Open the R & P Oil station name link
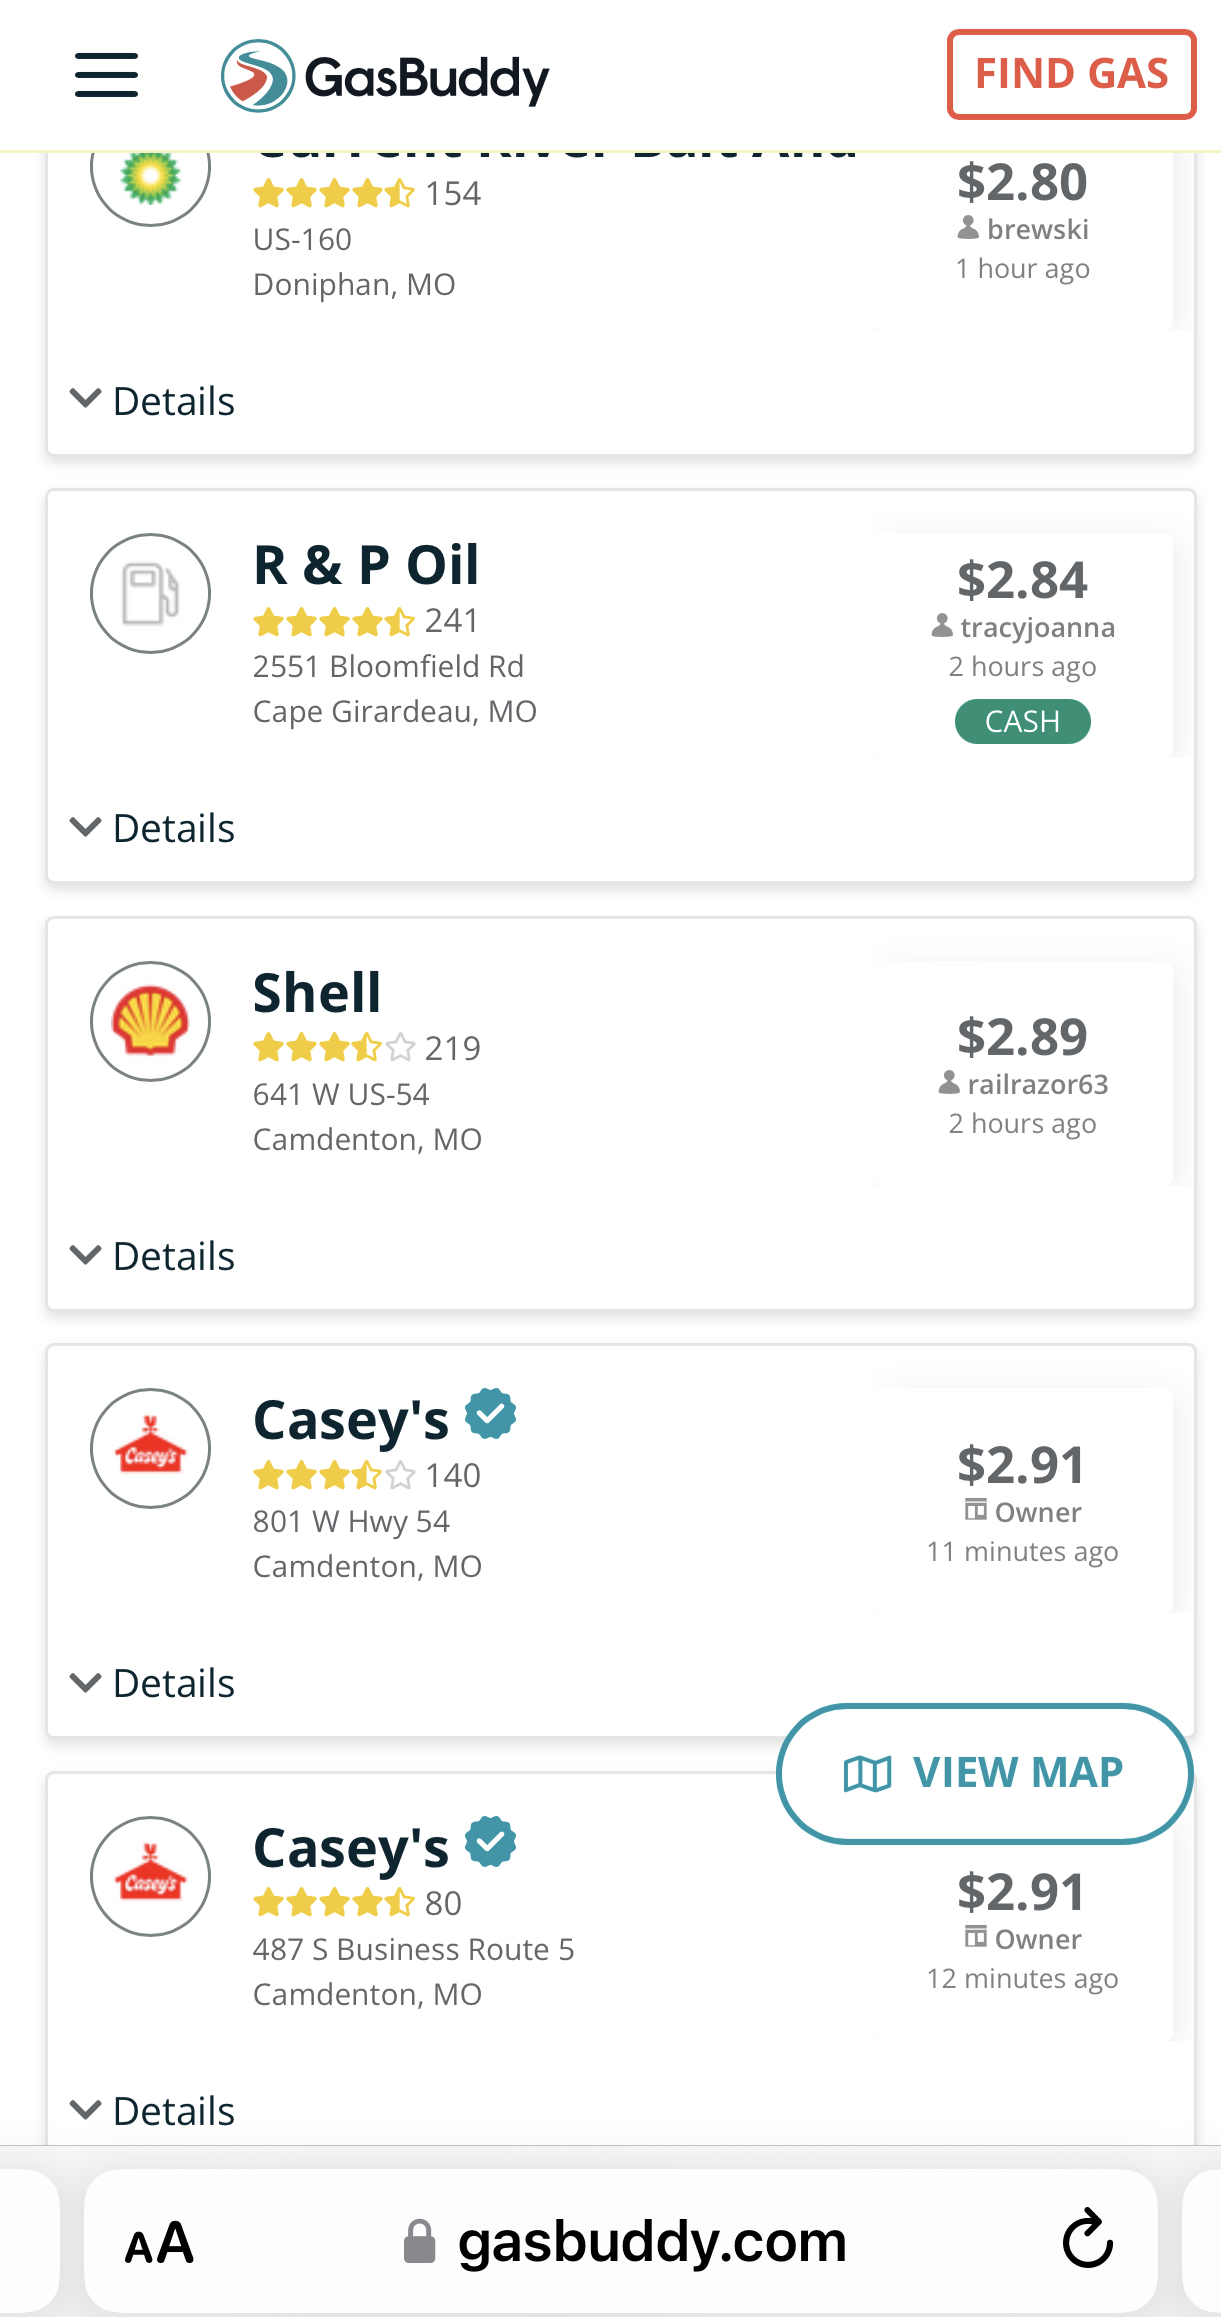Viewport: 1221px width, 2317px height. 366,565
